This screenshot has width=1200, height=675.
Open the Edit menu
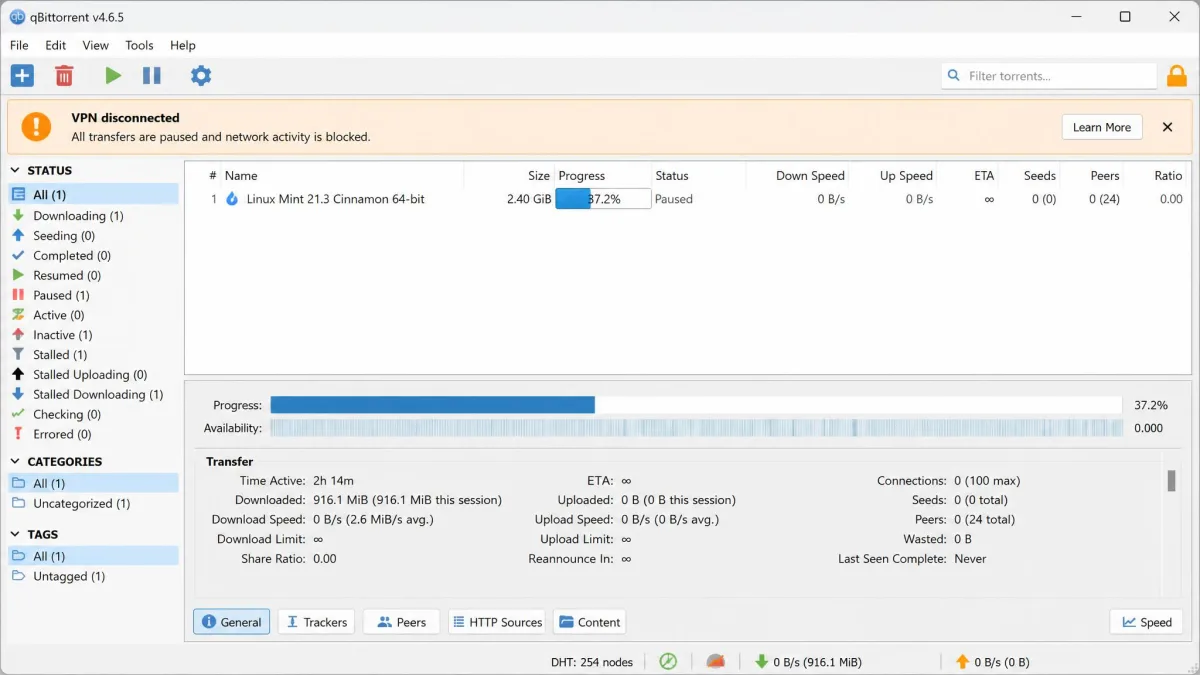(x=56, y=45)
